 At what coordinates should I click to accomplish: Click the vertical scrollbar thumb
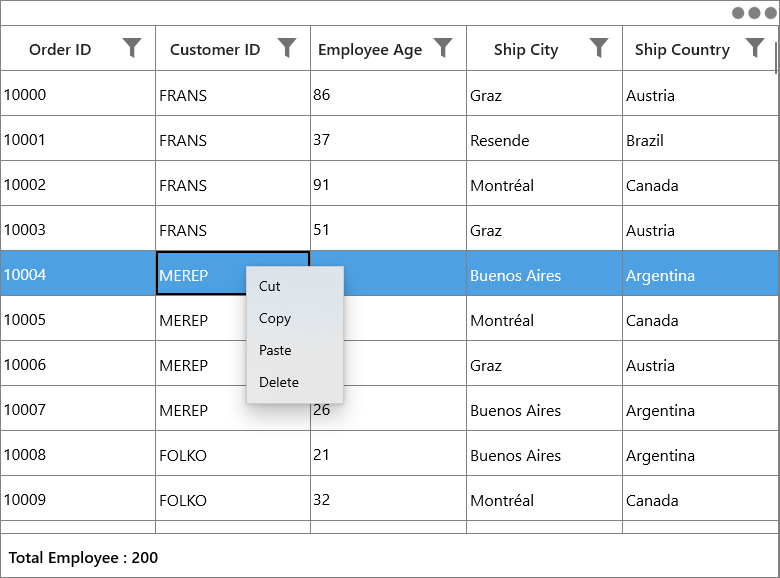776,58
